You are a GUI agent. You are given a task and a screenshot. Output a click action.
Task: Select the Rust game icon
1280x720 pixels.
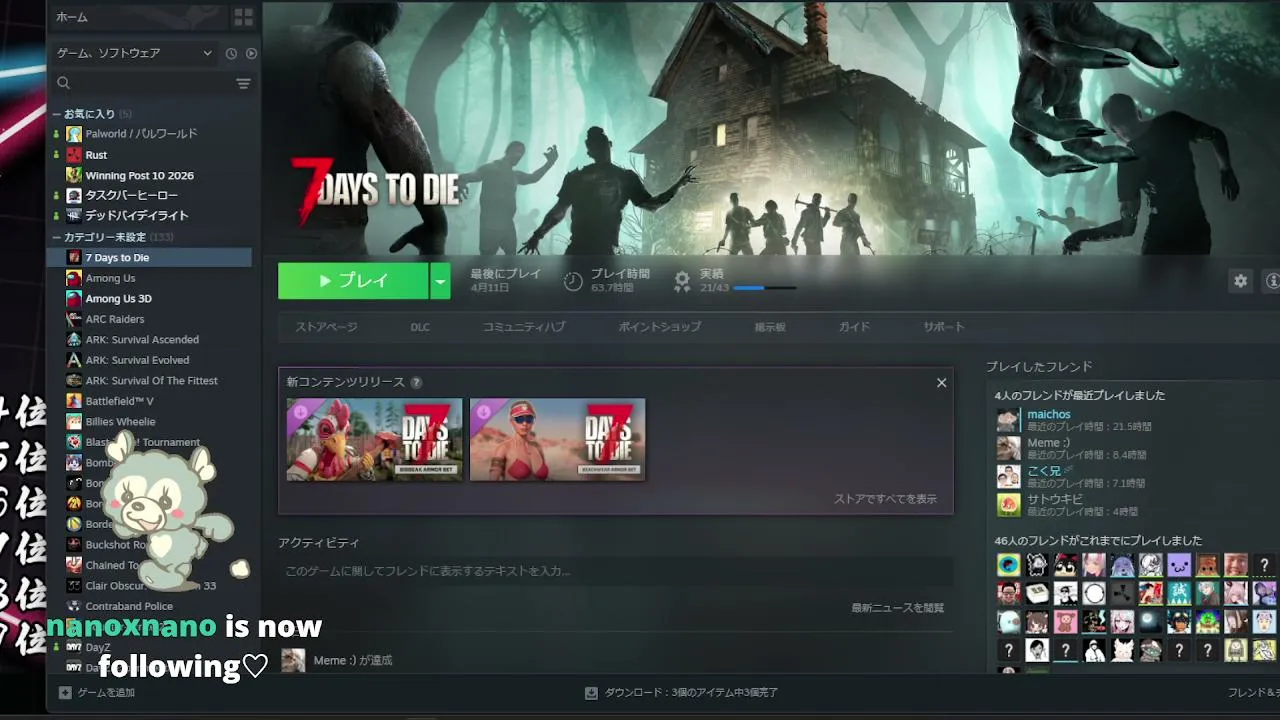[74, 155]
